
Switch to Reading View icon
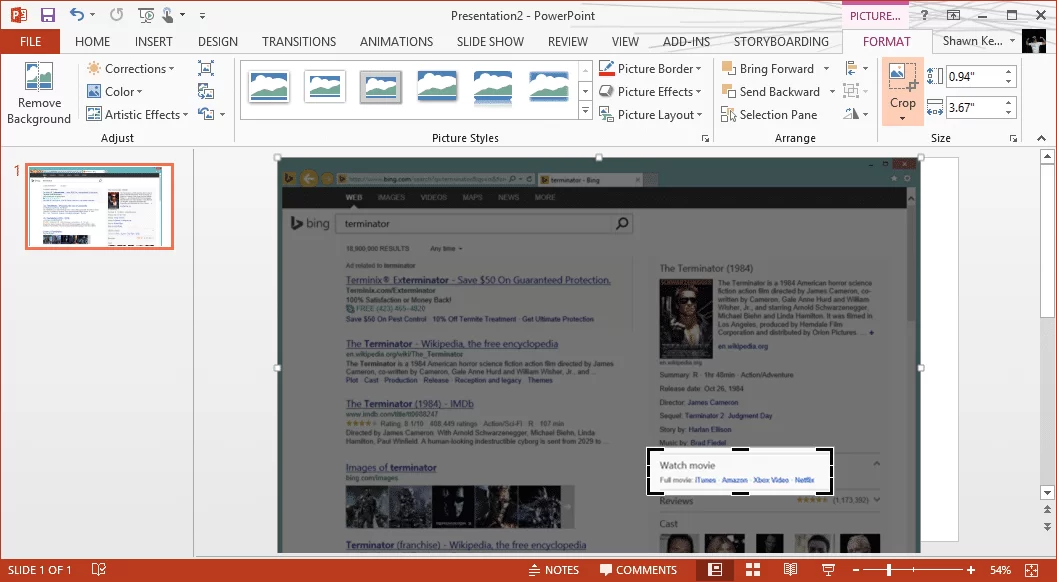790,570
